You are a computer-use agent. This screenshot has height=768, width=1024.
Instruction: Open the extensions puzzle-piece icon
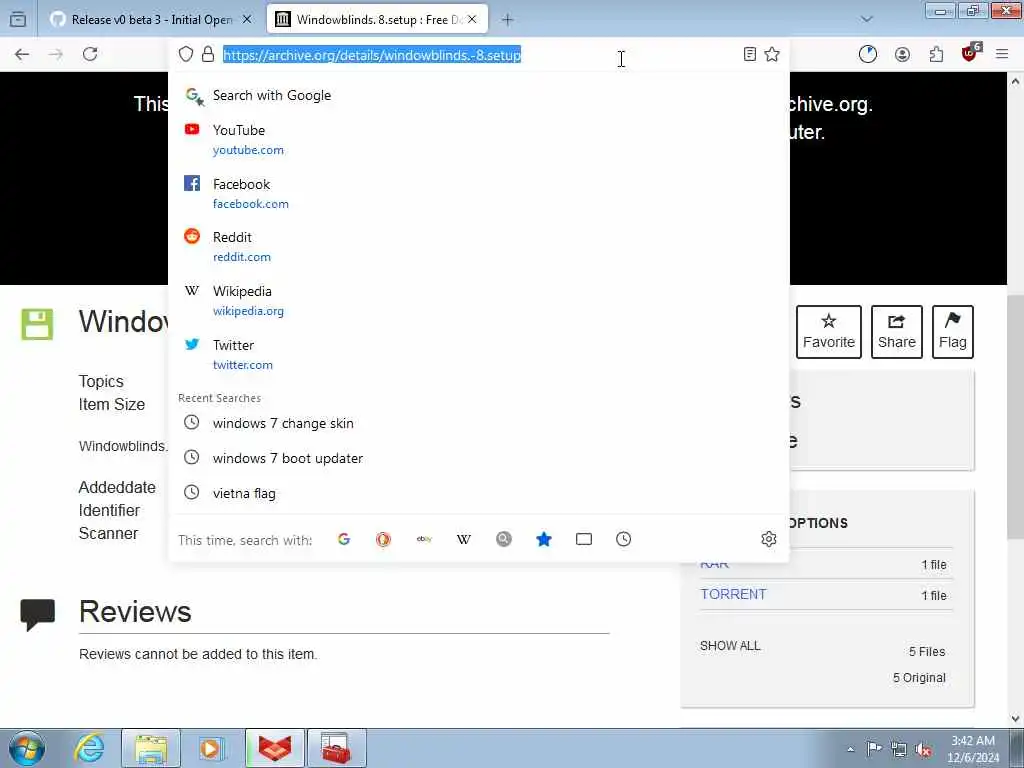pos(936,55)
